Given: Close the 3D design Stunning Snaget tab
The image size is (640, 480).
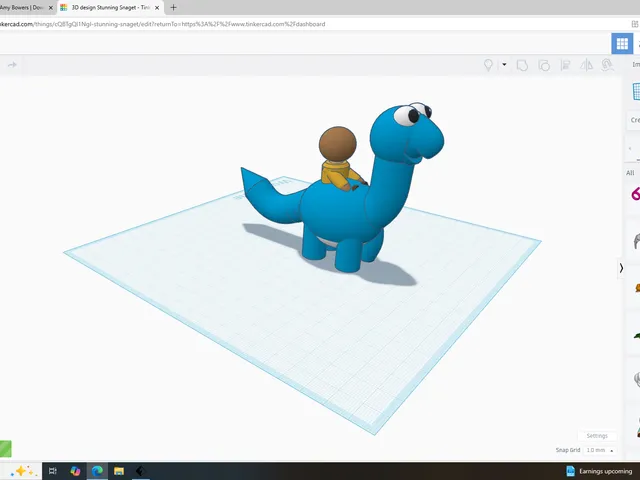Looking at the screenshot, I should coord(157,8).
